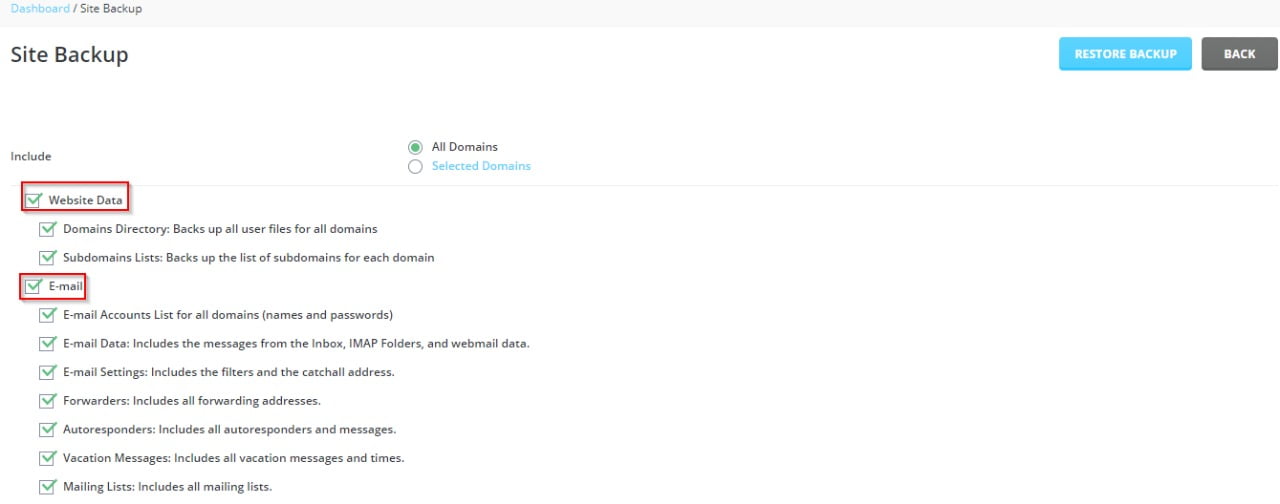Screen dimensions: 1280x504
Task: Uncheck the Website Data checkbox
Action: pyautogui.click(x=34, y=200)
